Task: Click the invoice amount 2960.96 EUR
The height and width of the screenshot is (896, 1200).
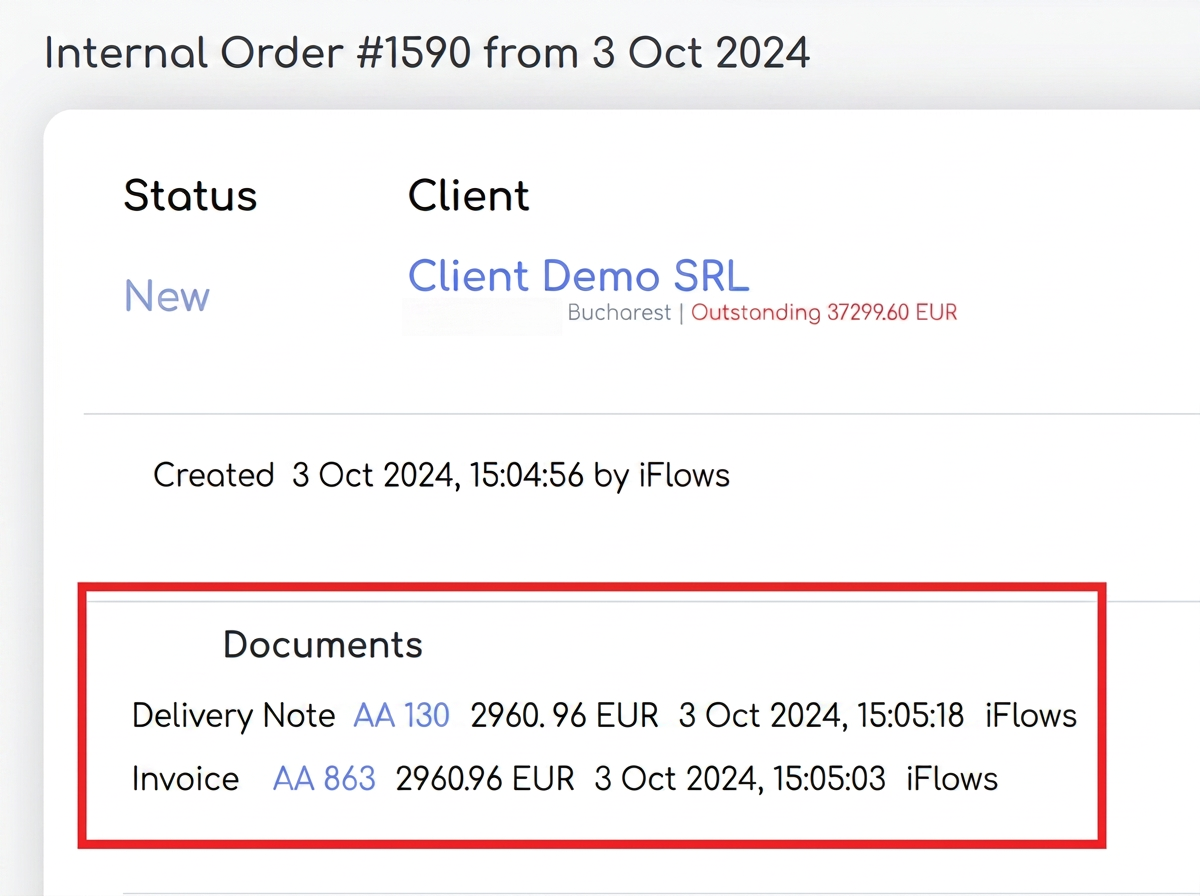Action: (x=485, y=778)
